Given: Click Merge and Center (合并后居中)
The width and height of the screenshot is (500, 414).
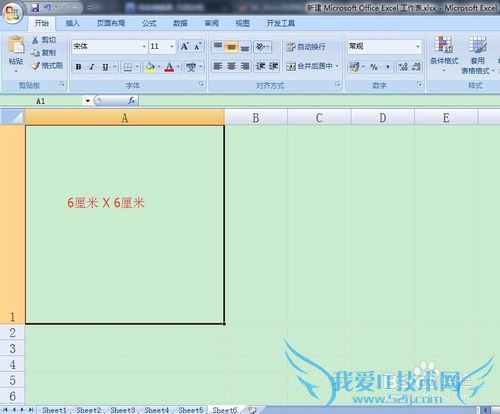Looking at the screenshot, I should [x=309, y=66].
